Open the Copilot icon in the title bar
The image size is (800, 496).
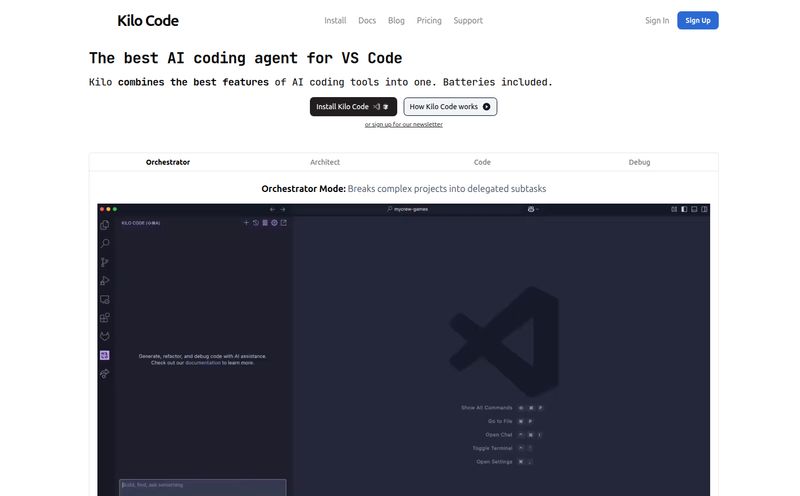531,209
